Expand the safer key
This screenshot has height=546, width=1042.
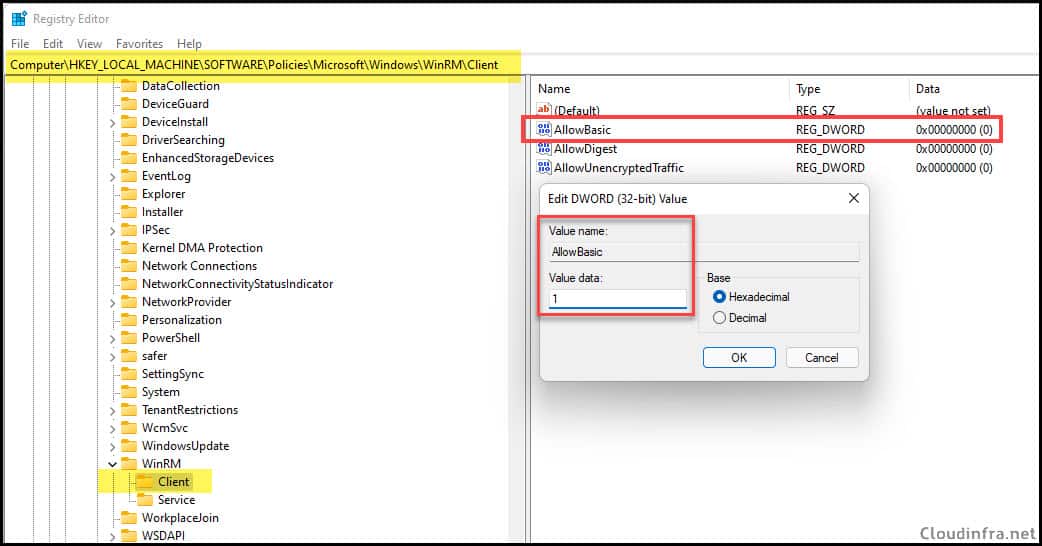112,357
